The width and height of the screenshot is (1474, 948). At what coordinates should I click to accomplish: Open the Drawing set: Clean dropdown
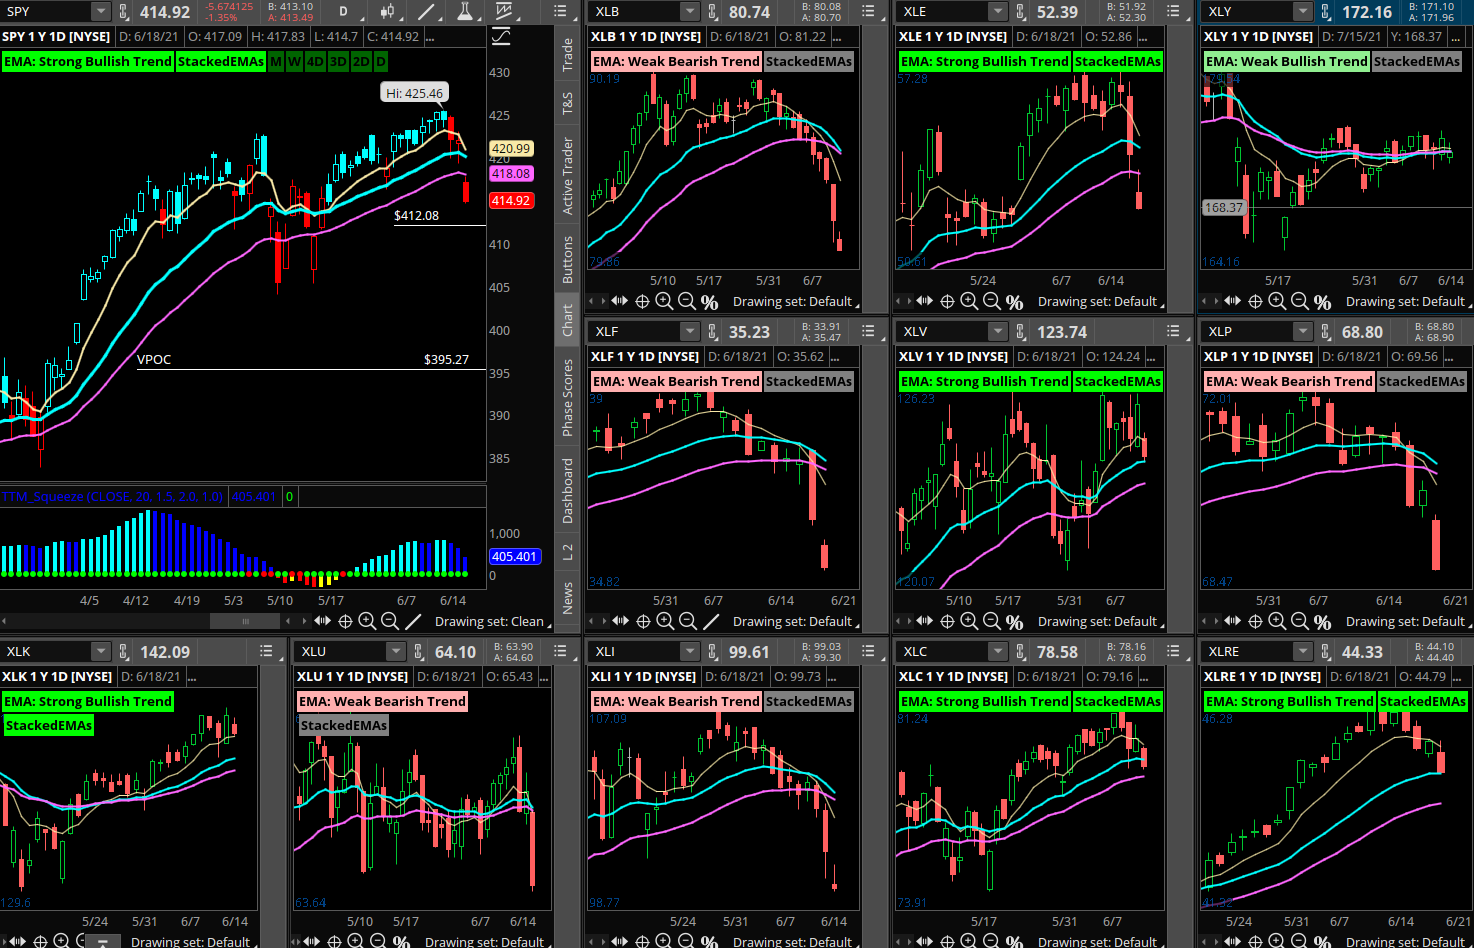pyautogui.click(x=492, y=621)
